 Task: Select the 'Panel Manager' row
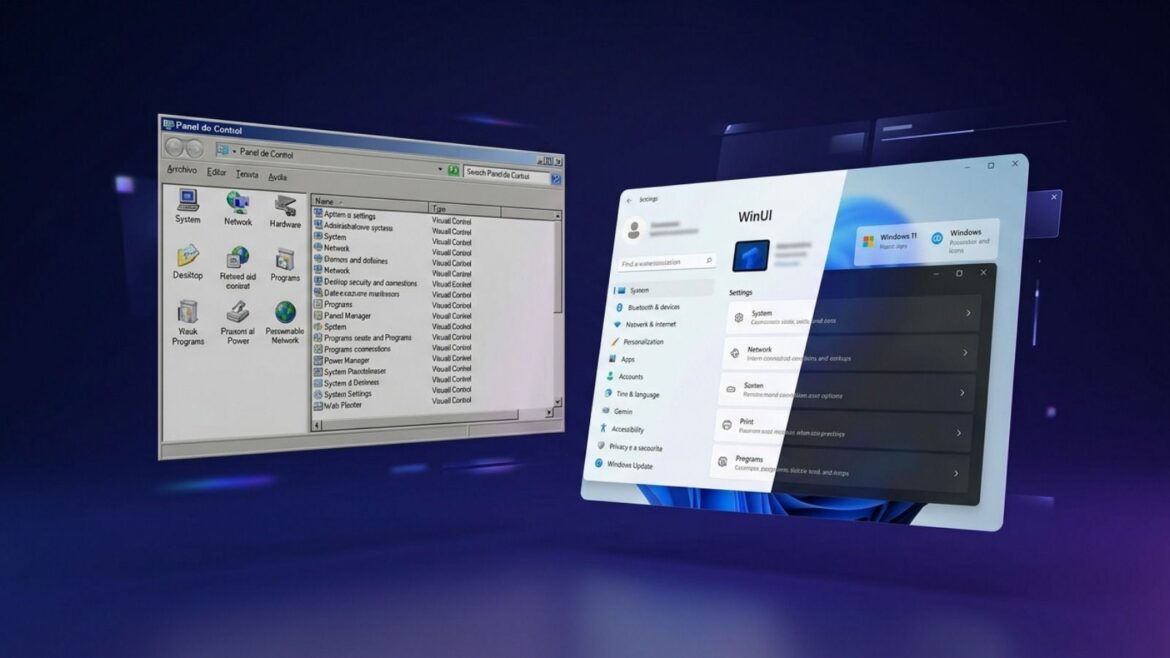(x=342, y=316)
